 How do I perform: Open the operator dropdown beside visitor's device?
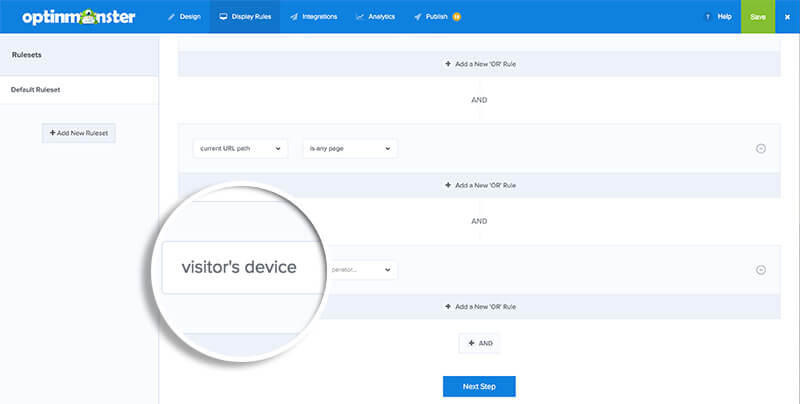coord(361,270)
